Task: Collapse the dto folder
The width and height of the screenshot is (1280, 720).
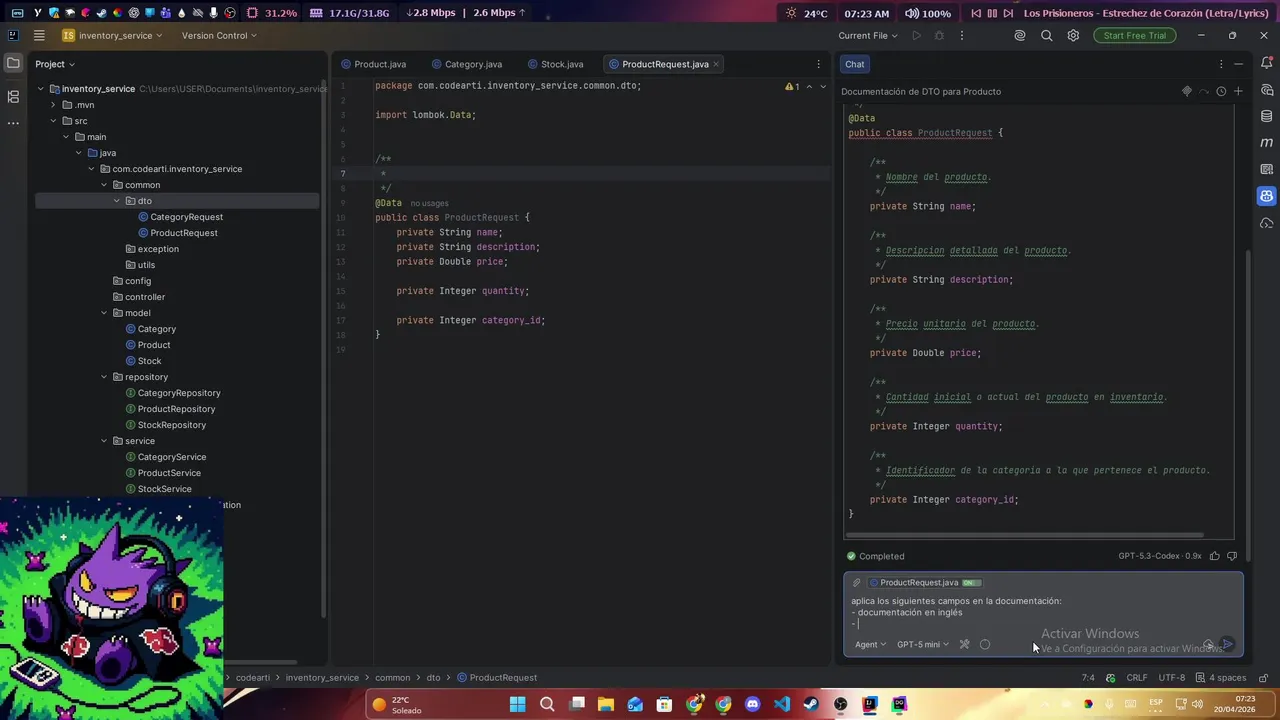Action: point(116,201)
